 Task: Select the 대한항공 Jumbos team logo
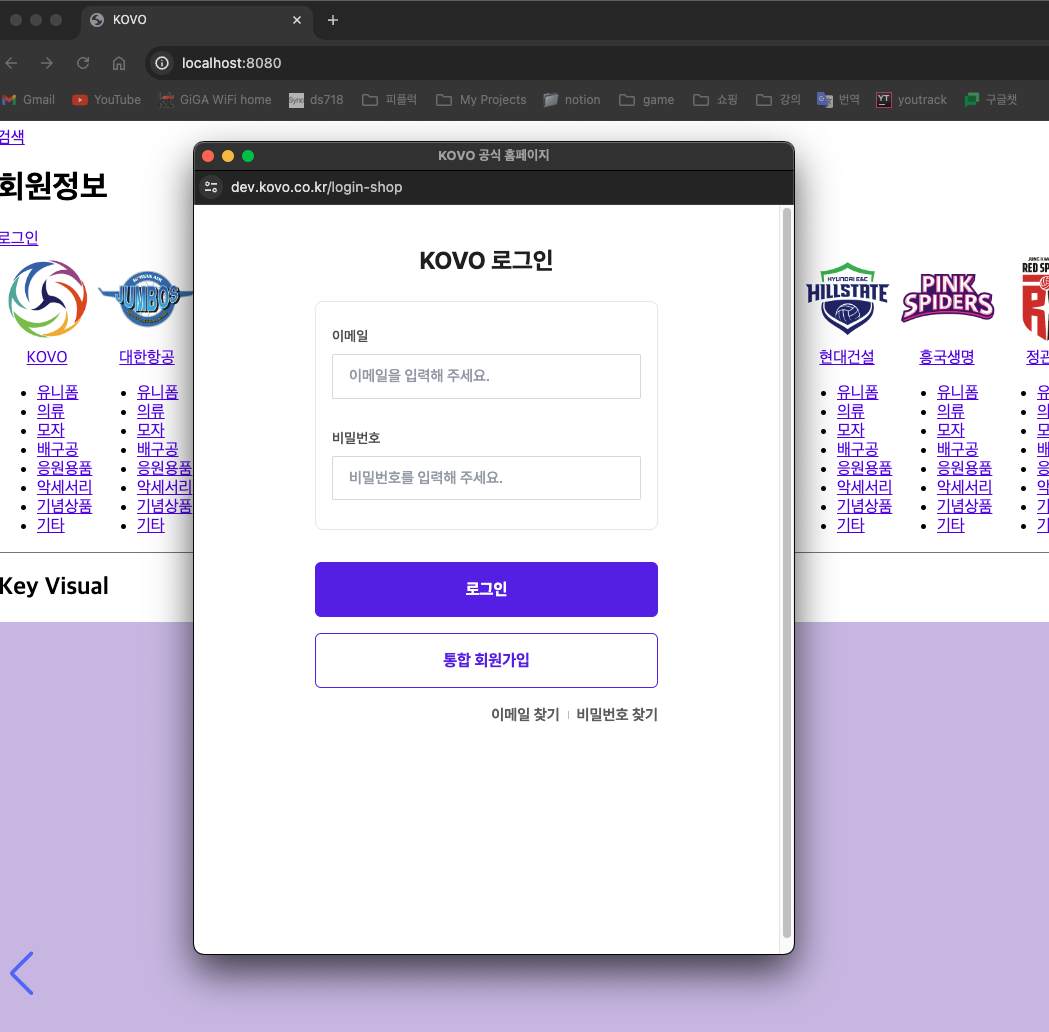click(x=146, y=297)
